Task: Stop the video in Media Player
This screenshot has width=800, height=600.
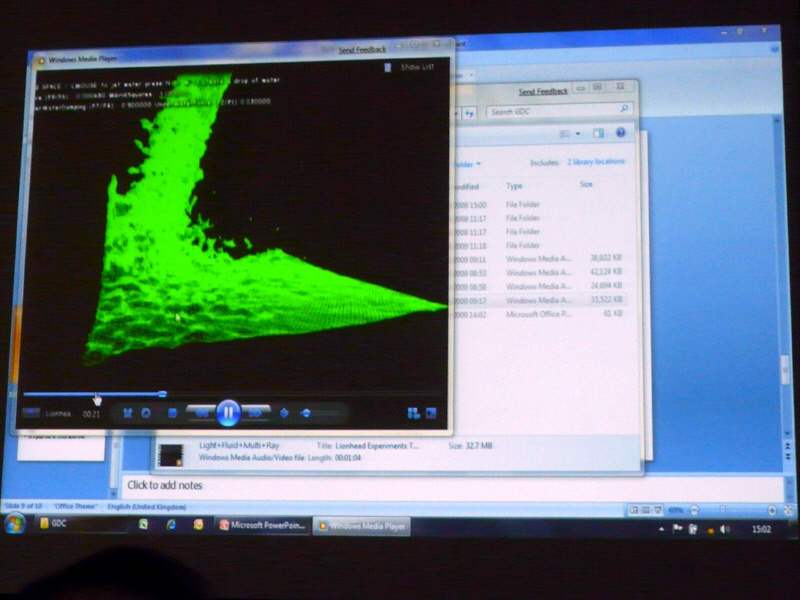Action: click(x=172, y=413)
